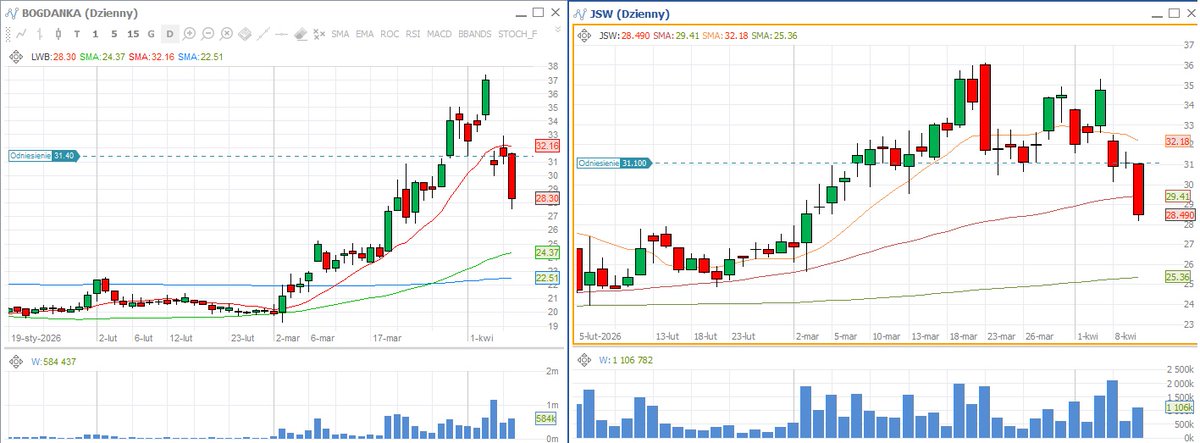Select blue SMA:22.51 legend in BOGDANKA chart
This screenshot has width=1200, height=443.
pos(200,57)
